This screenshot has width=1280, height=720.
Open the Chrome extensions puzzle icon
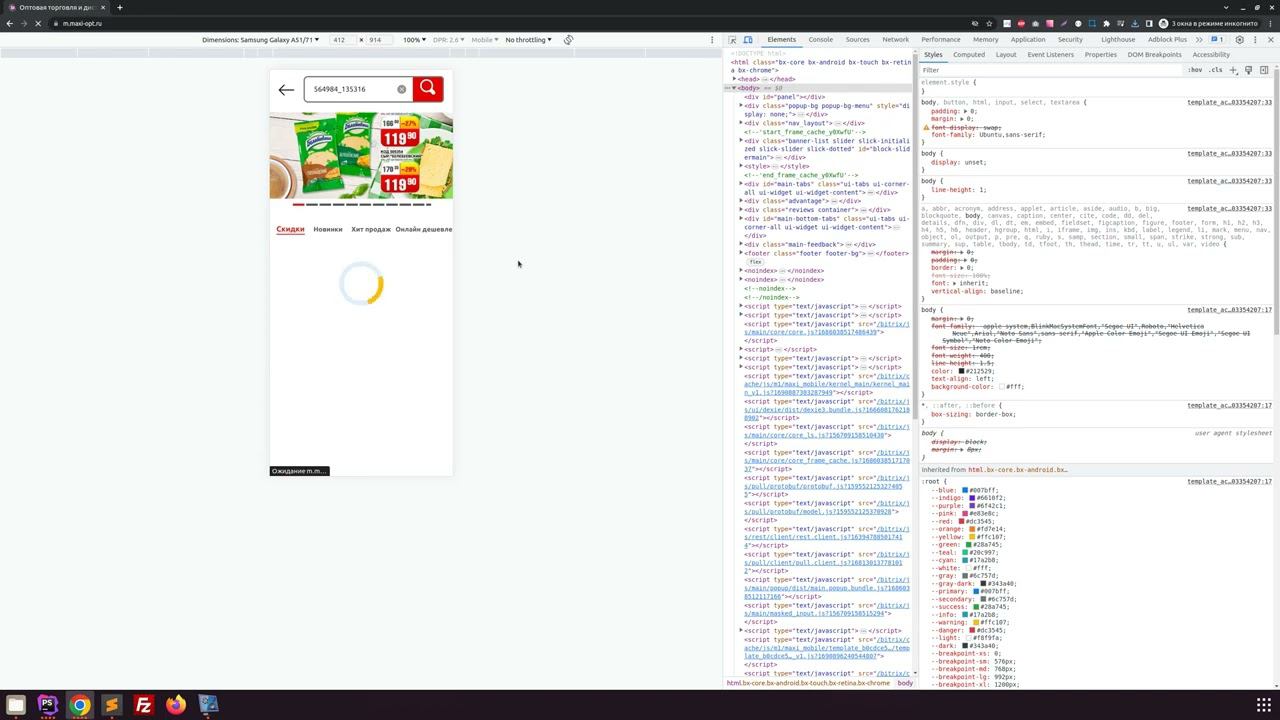pyautogui.click(x=1106, y=23)
